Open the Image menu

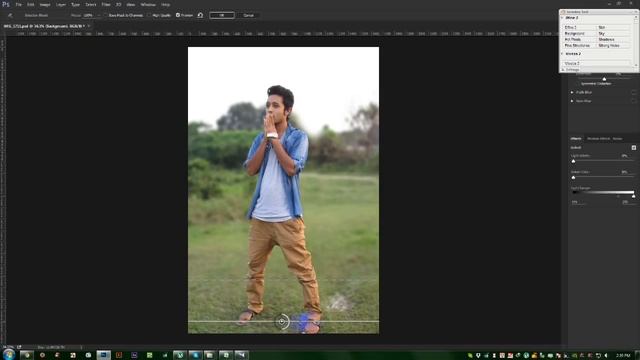pos(45,4)
